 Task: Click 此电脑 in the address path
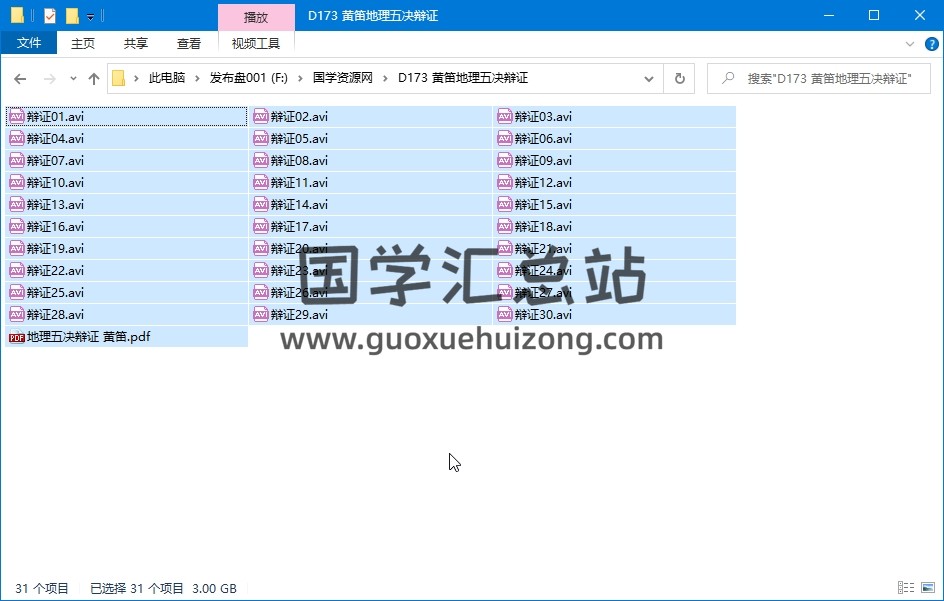point(167,78)
